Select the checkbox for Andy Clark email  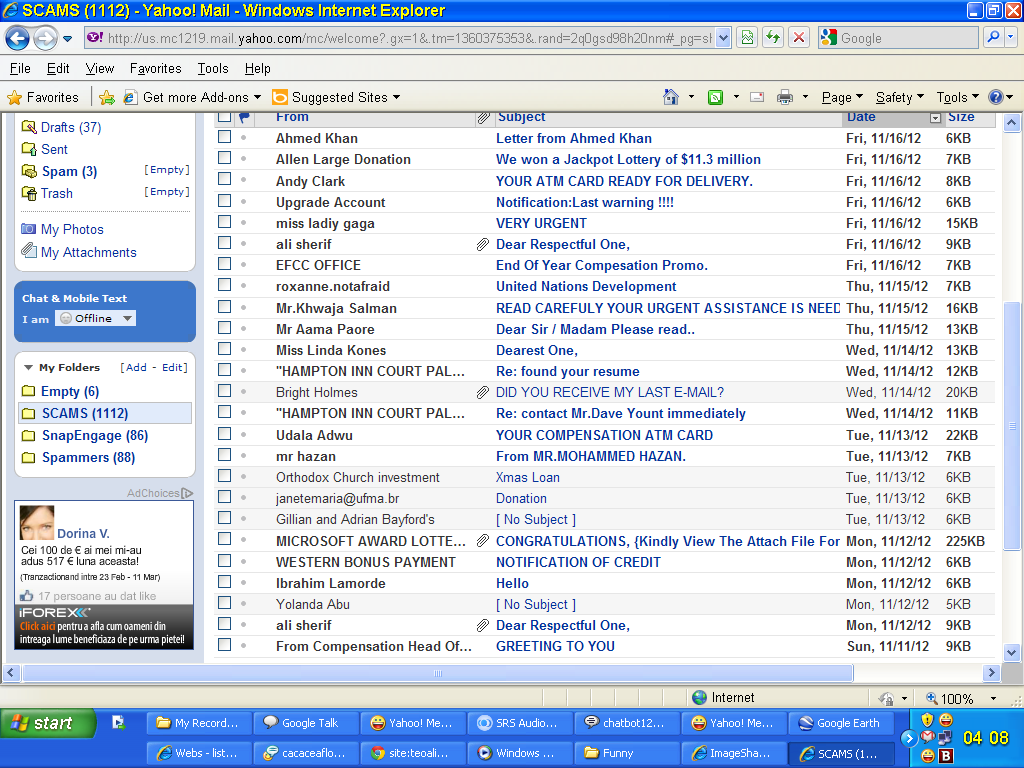(225, 179)
